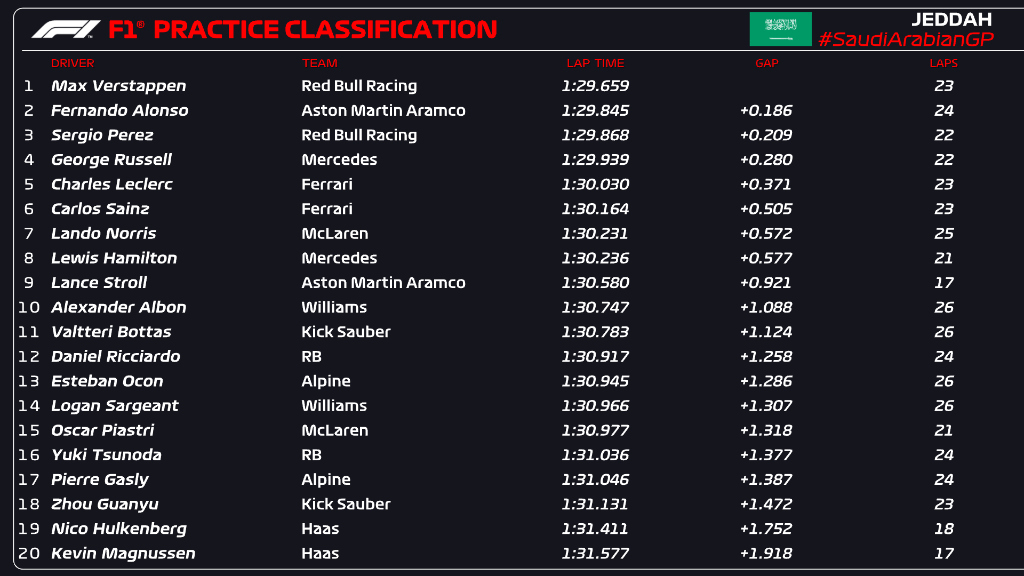Click Kevin Magnussen's name in last place
Image resolution: width=1024 pixels, height=576 pixels.
click(123, 553)
